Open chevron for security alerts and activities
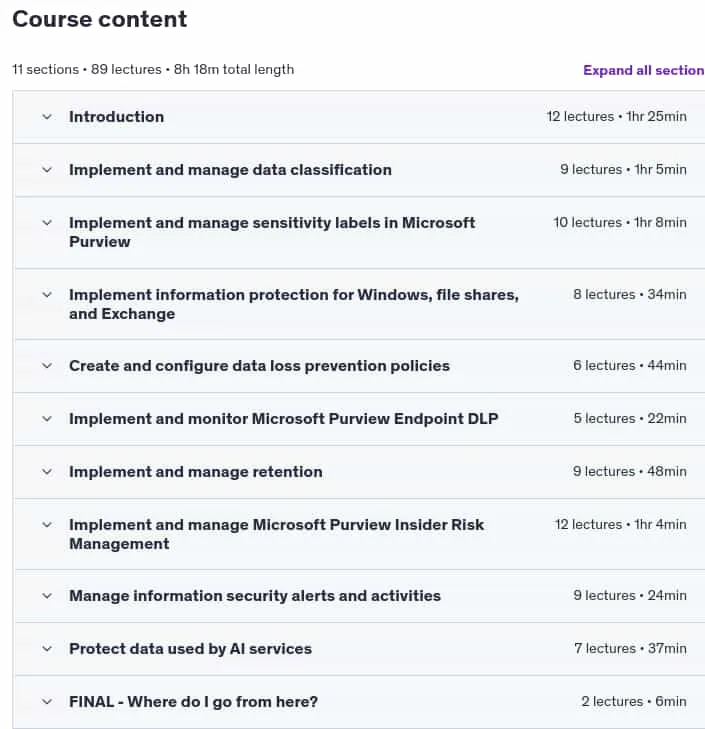This screenshot has width=705, height=729. [x=47, y=596]
